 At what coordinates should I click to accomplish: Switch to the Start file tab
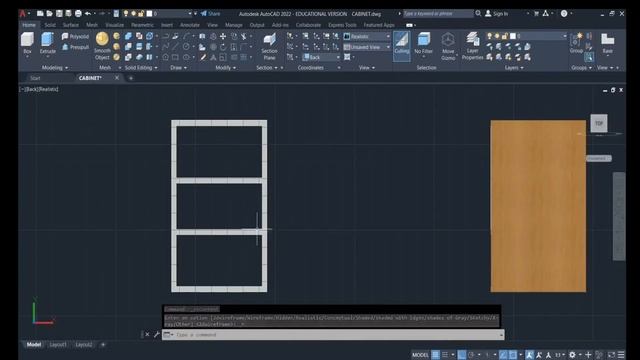[35, 78]
